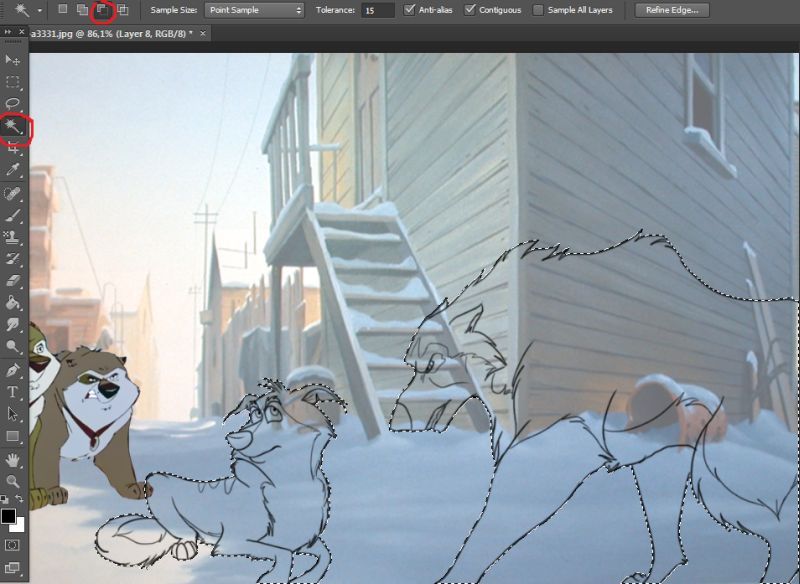Select the Eyedropper tool

pos(12,170)
